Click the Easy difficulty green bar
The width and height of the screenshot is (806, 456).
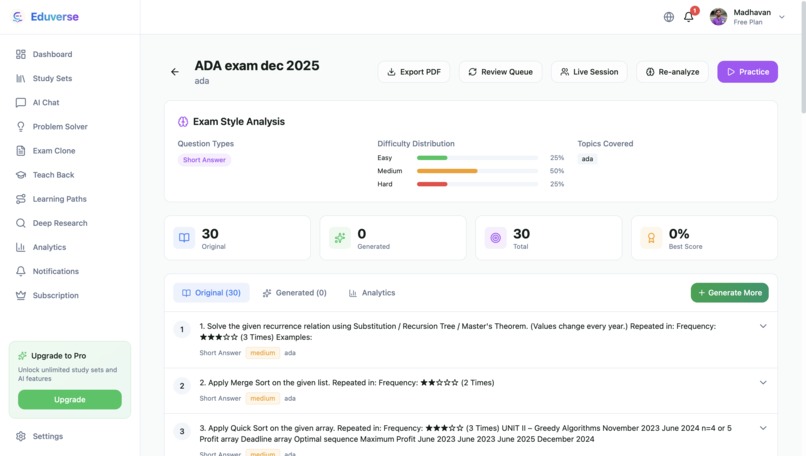pos(432,158)
